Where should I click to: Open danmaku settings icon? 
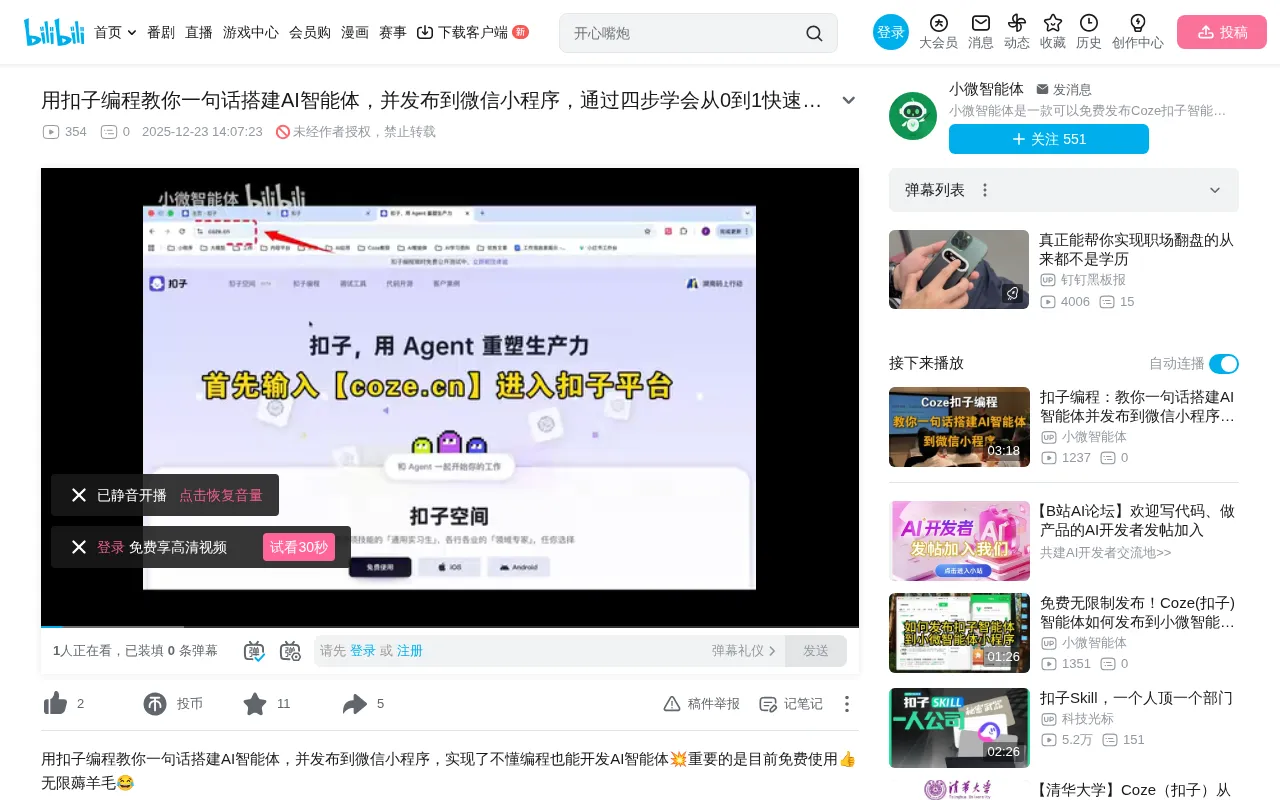point(290,651)
